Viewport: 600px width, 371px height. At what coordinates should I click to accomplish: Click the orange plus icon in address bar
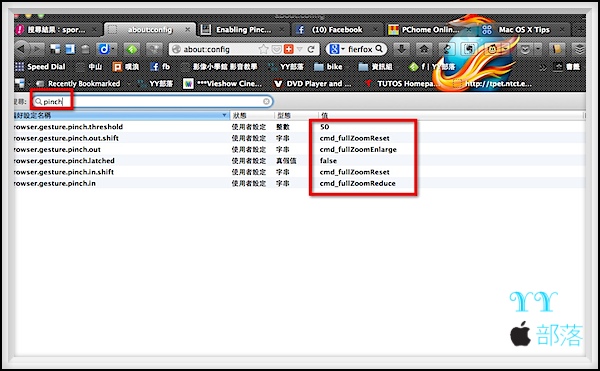click(x=289, y=49)
